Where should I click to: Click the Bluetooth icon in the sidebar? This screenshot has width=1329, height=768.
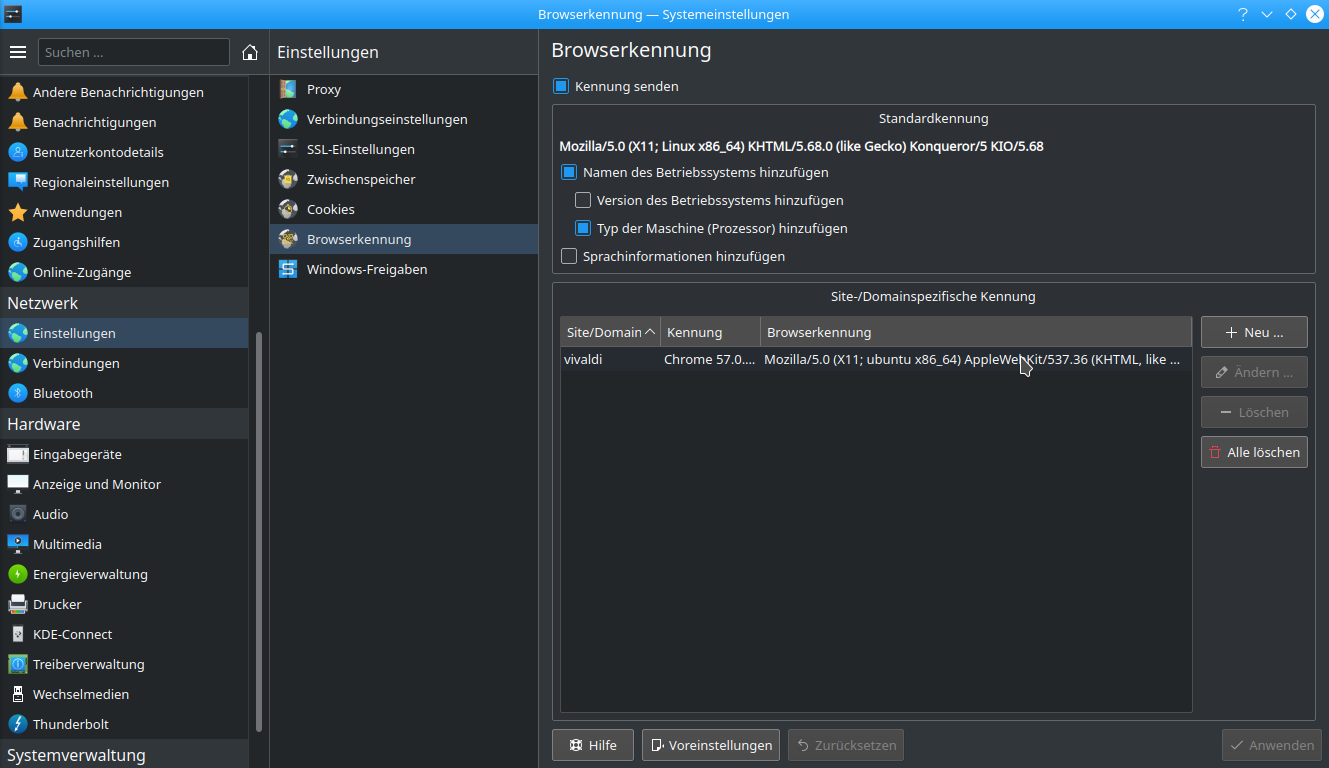click(x=18, y=393)
